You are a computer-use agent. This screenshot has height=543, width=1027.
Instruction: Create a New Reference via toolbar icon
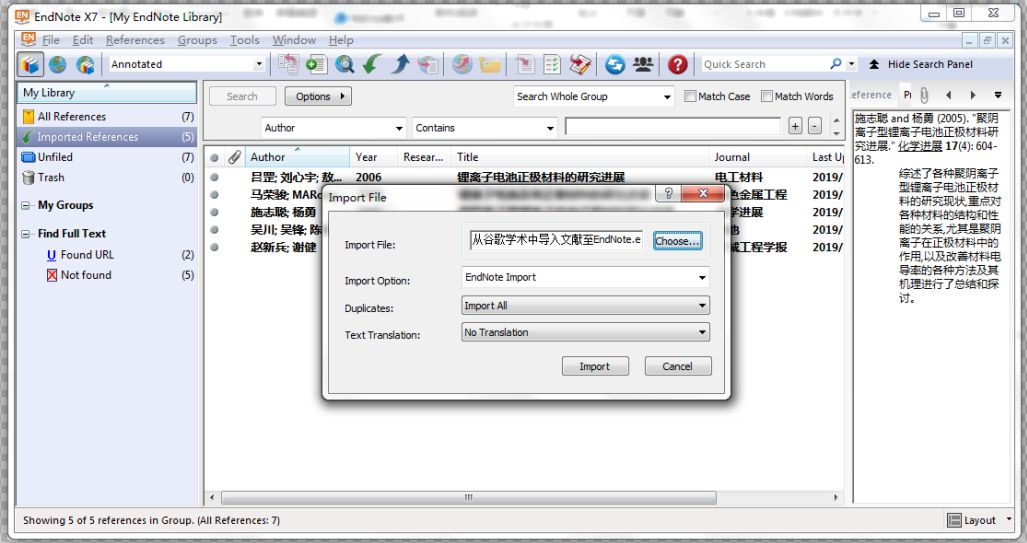316,64
